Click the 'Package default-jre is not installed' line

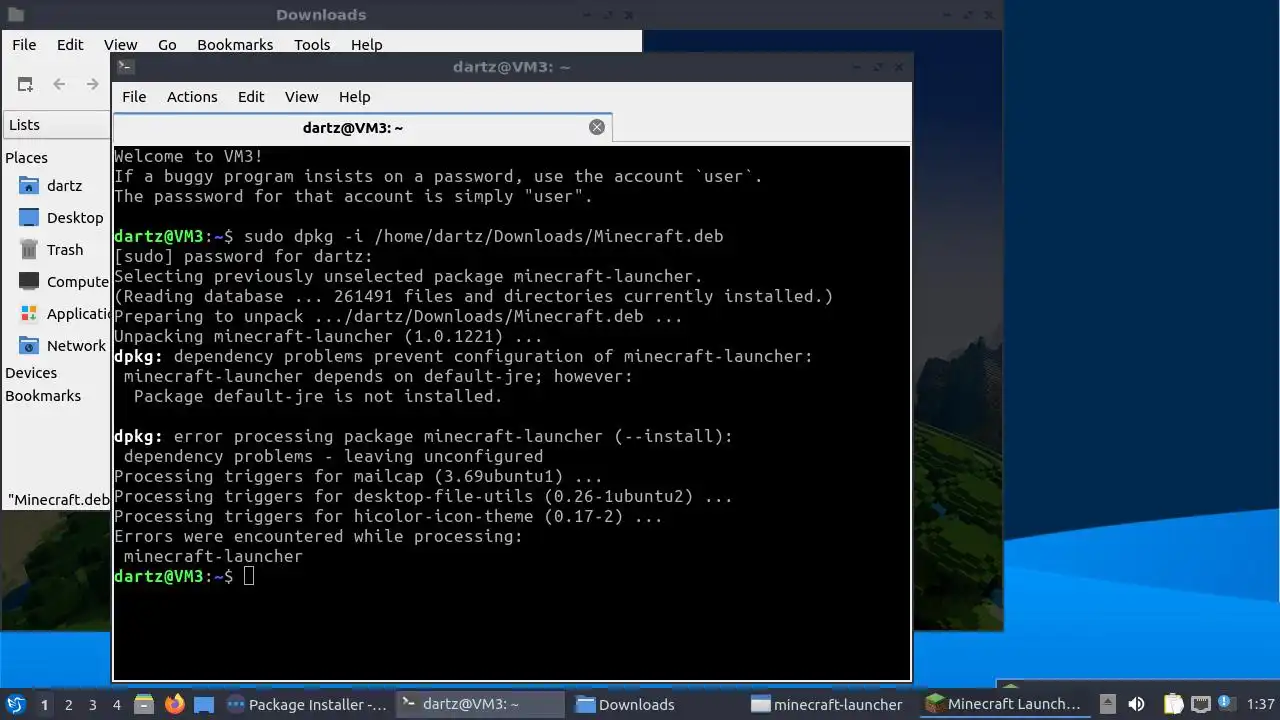point(318,397)
